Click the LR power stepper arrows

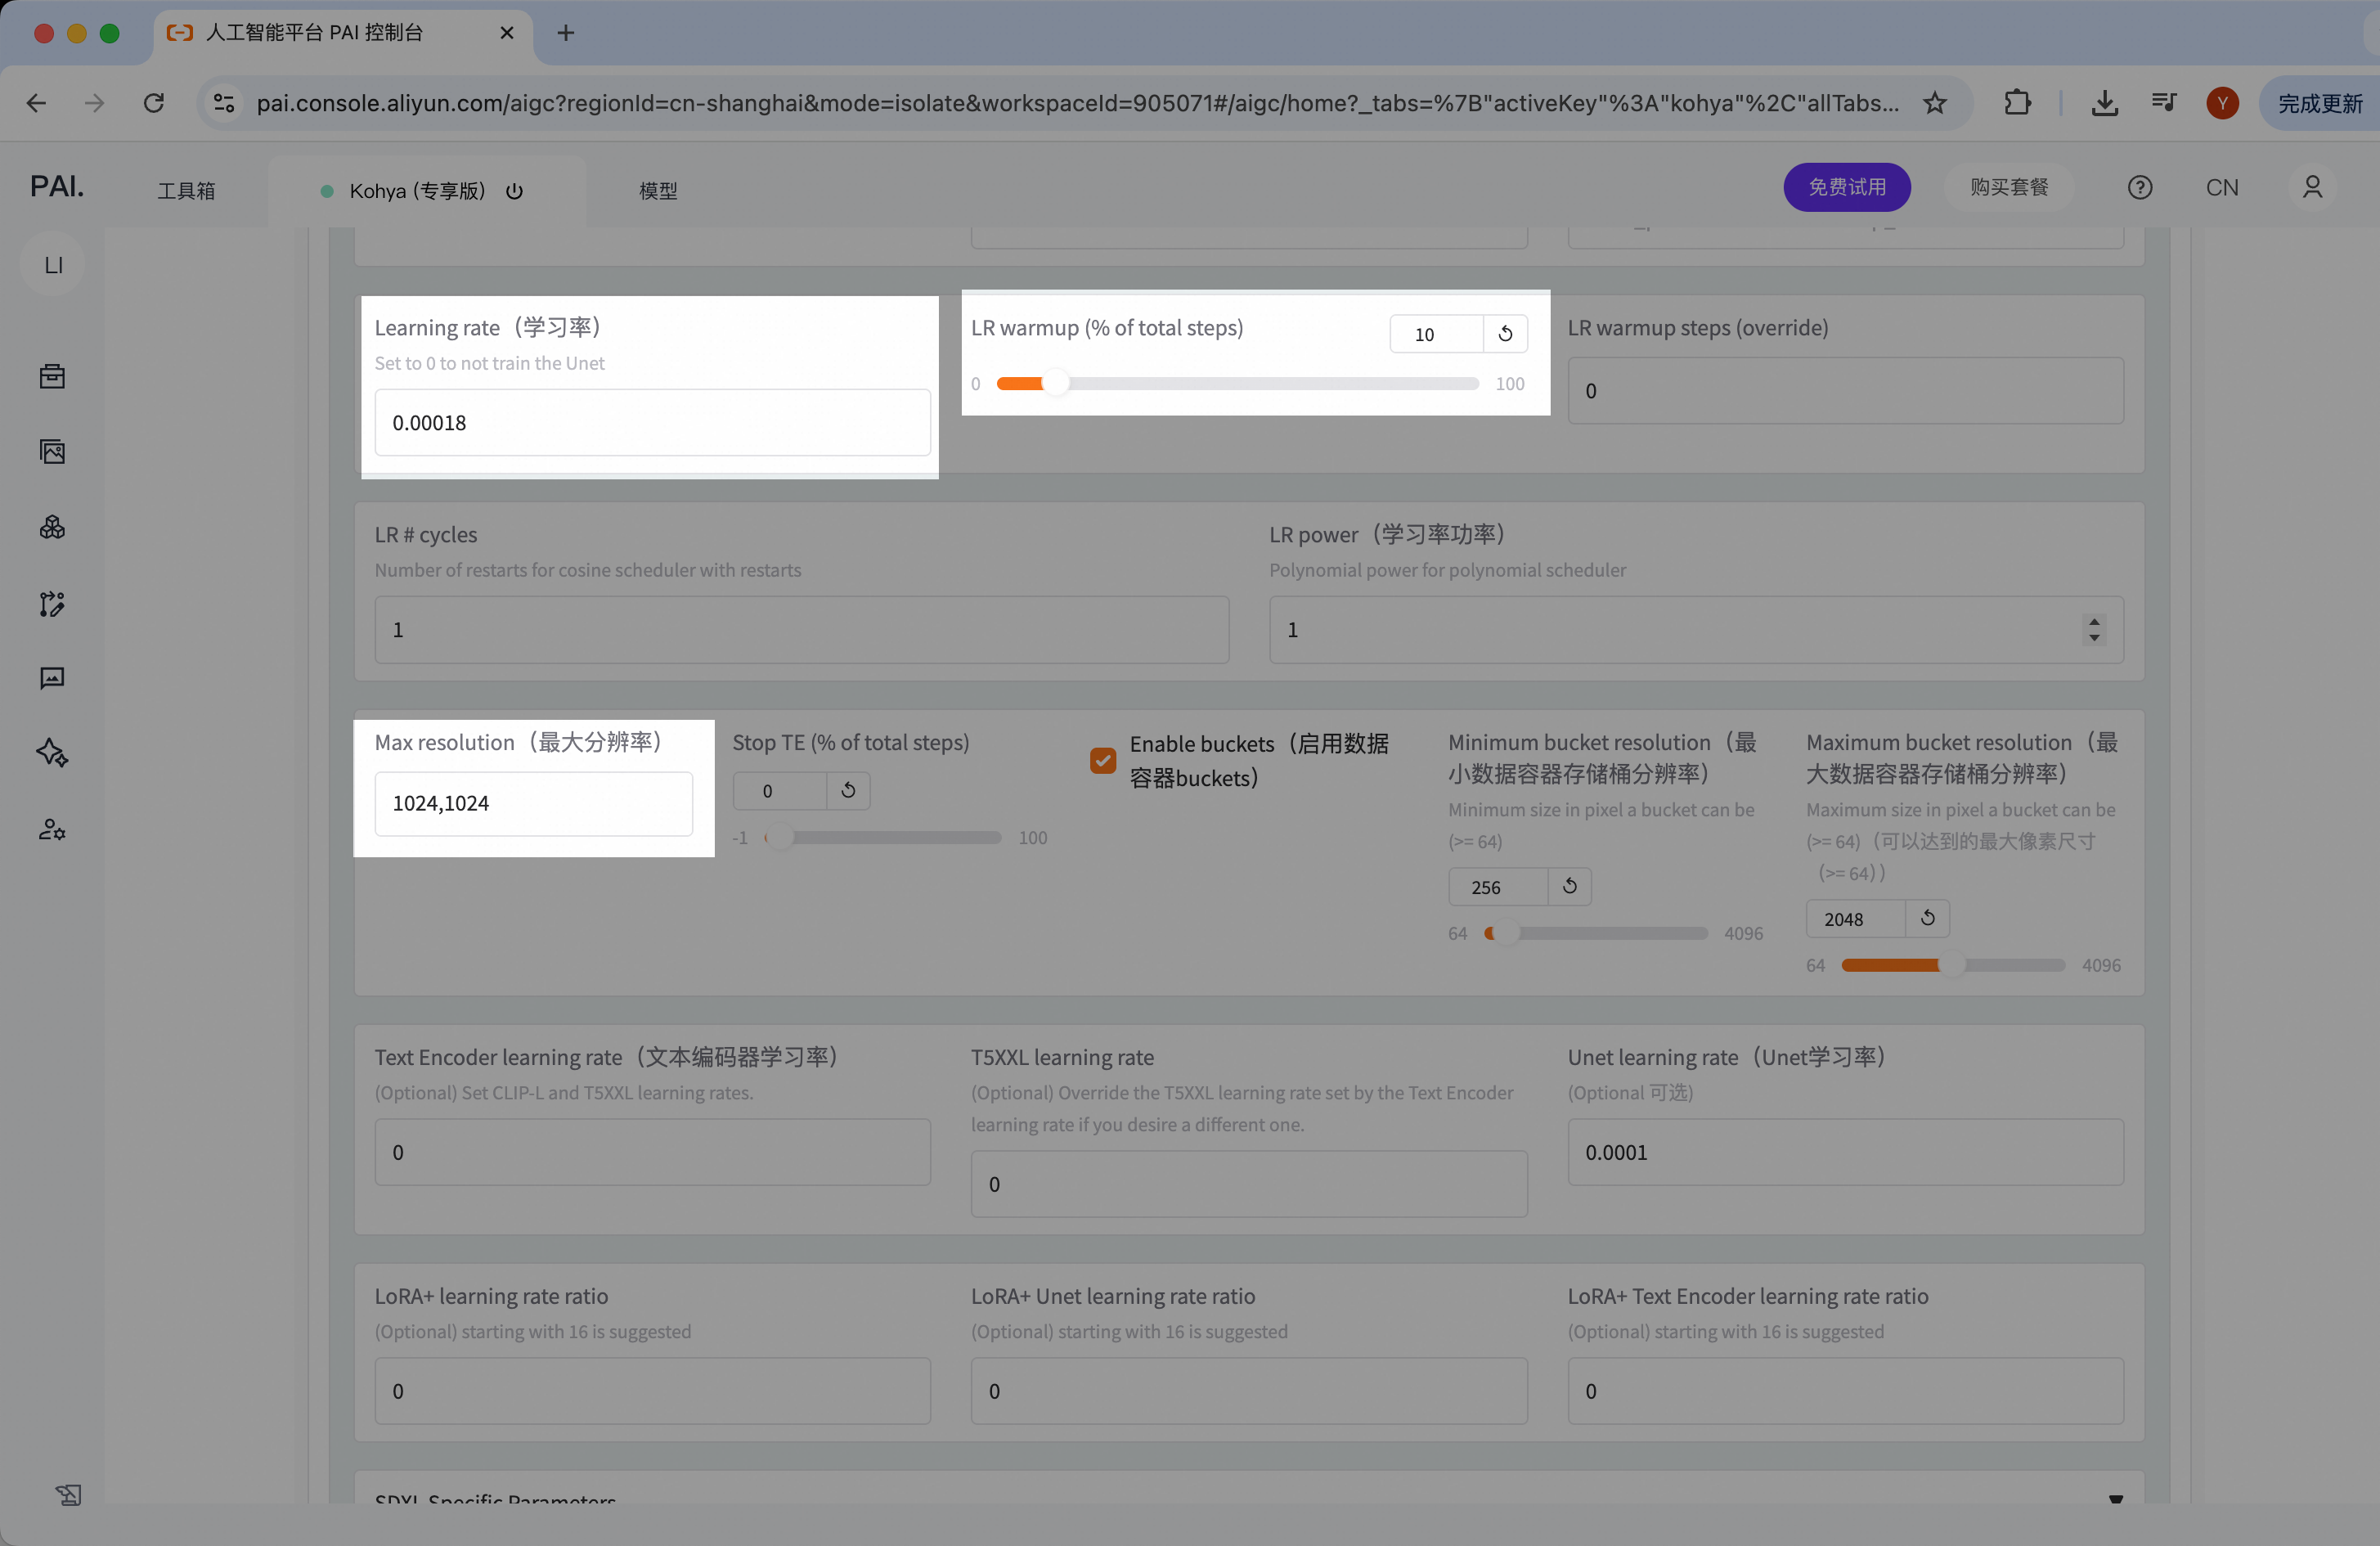[x=2093, y=629]
